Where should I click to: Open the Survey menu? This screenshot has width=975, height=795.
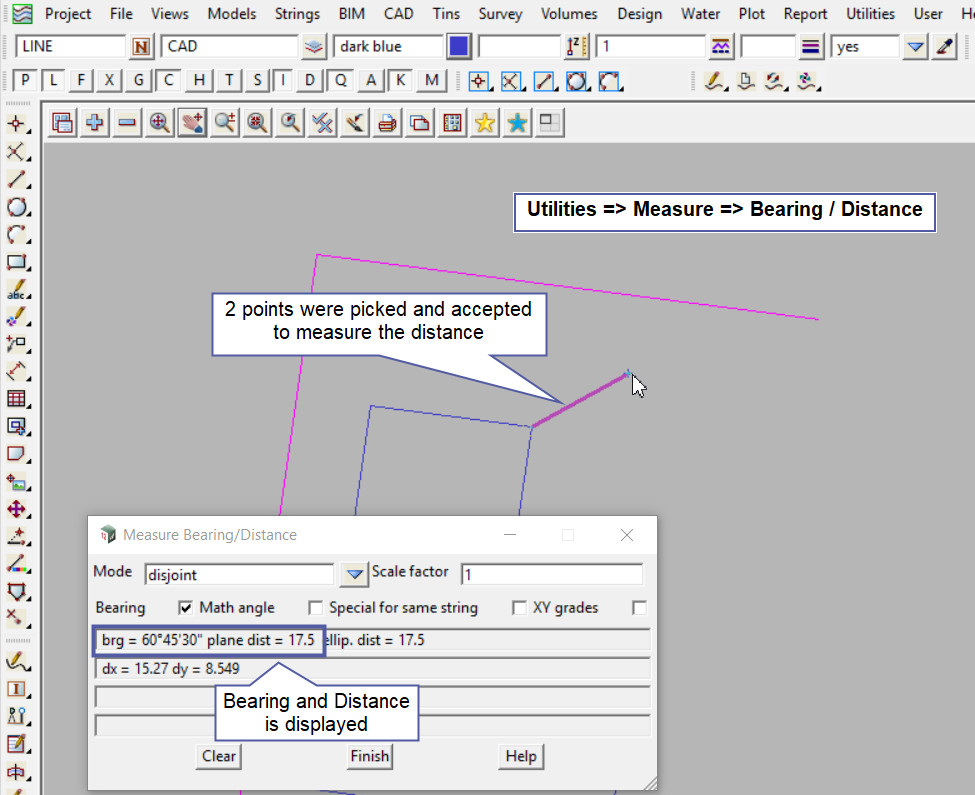click(500, 14)
